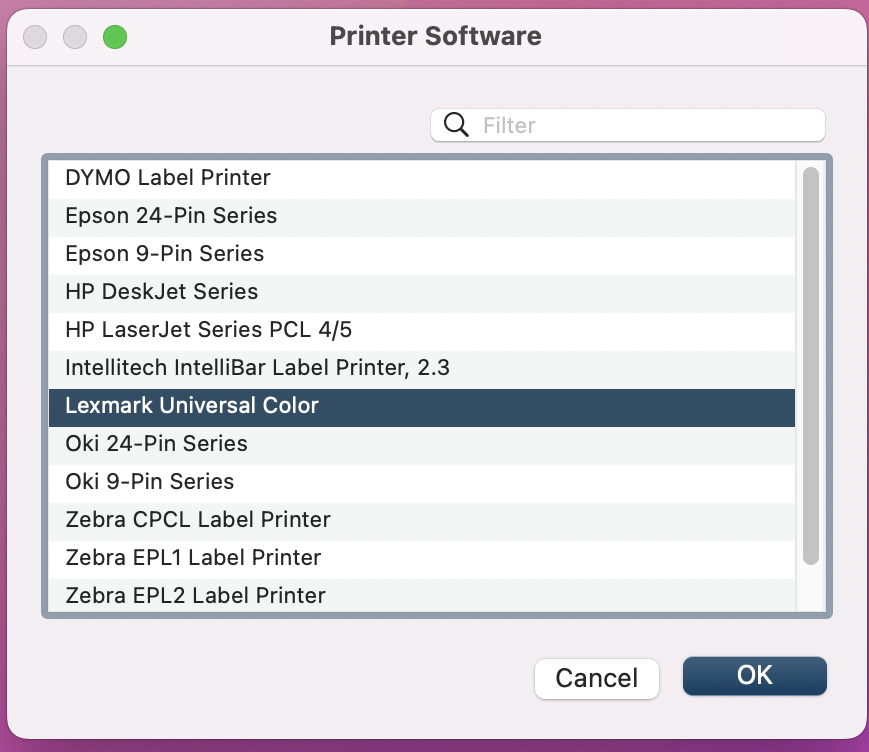
Task: Select HP LaserJet Series PCL 4/5
Action: tap(421, 330)
